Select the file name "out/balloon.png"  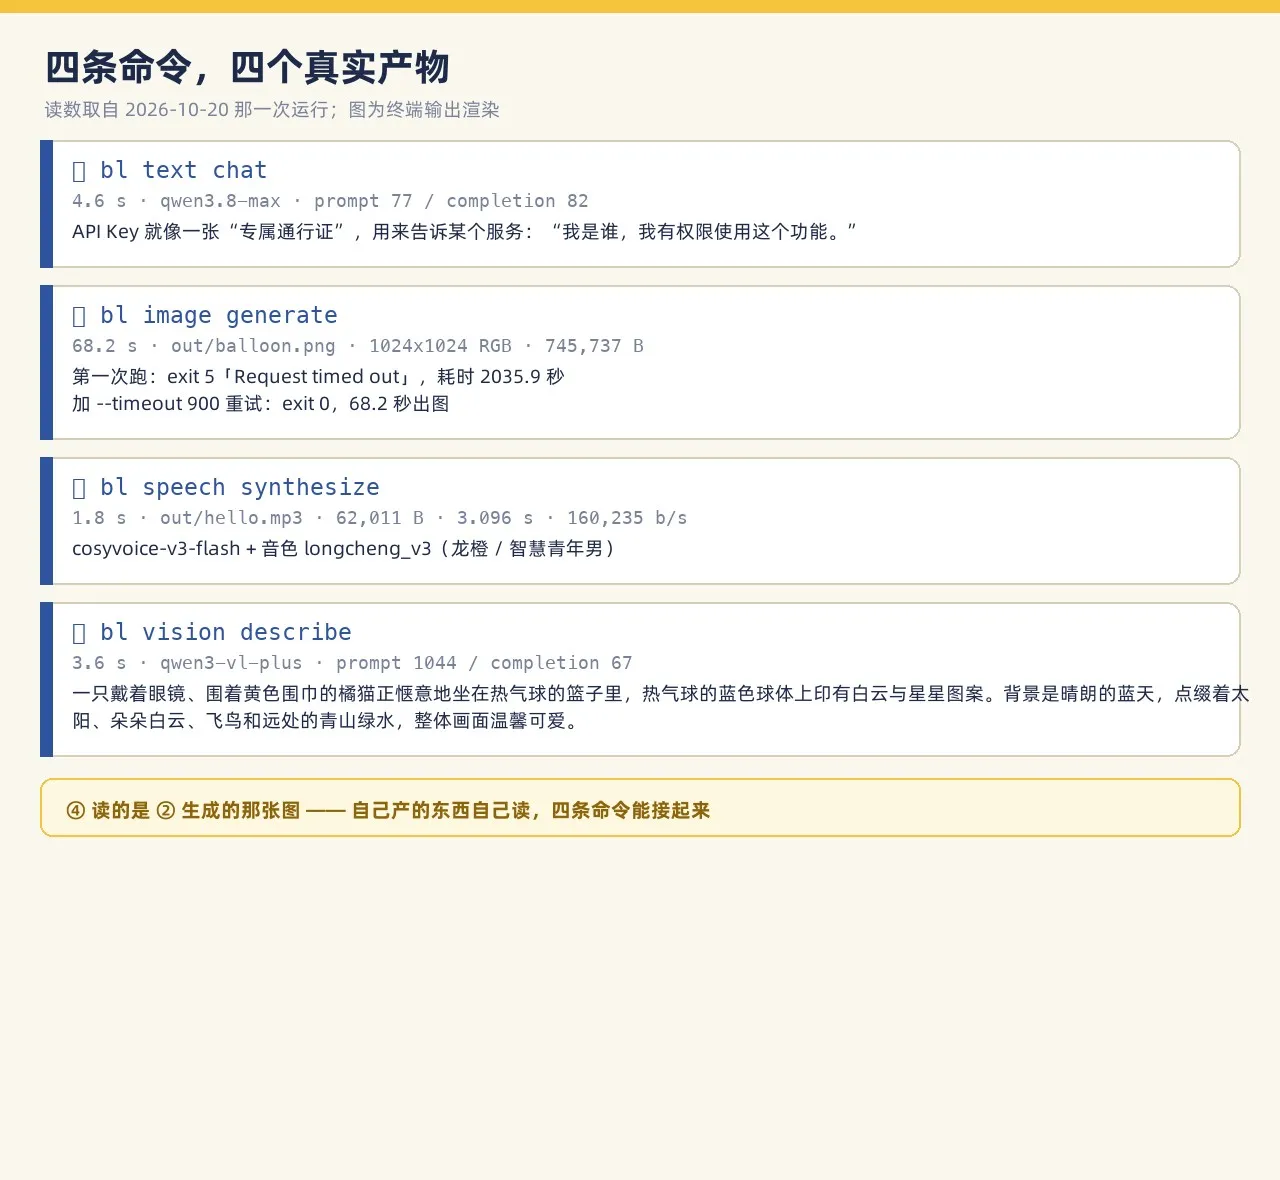point(253,346)
